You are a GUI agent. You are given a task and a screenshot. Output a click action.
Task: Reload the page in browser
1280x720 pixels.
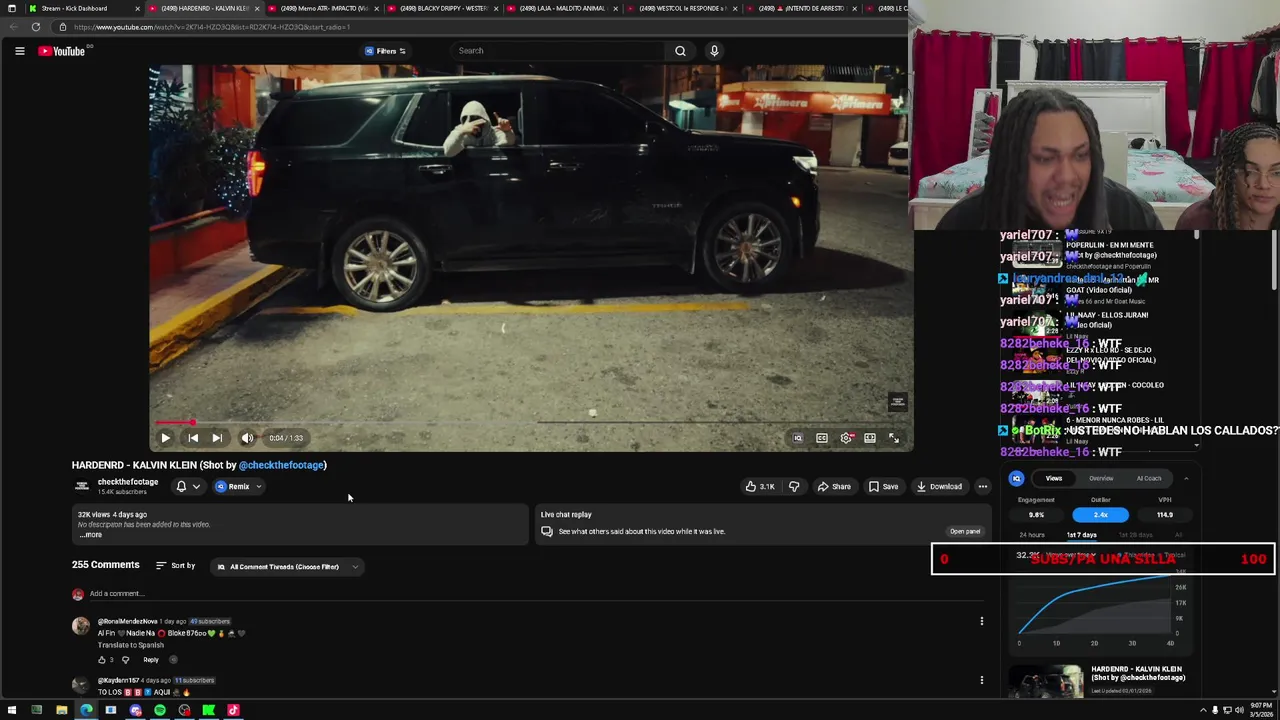tap(36, 27)
